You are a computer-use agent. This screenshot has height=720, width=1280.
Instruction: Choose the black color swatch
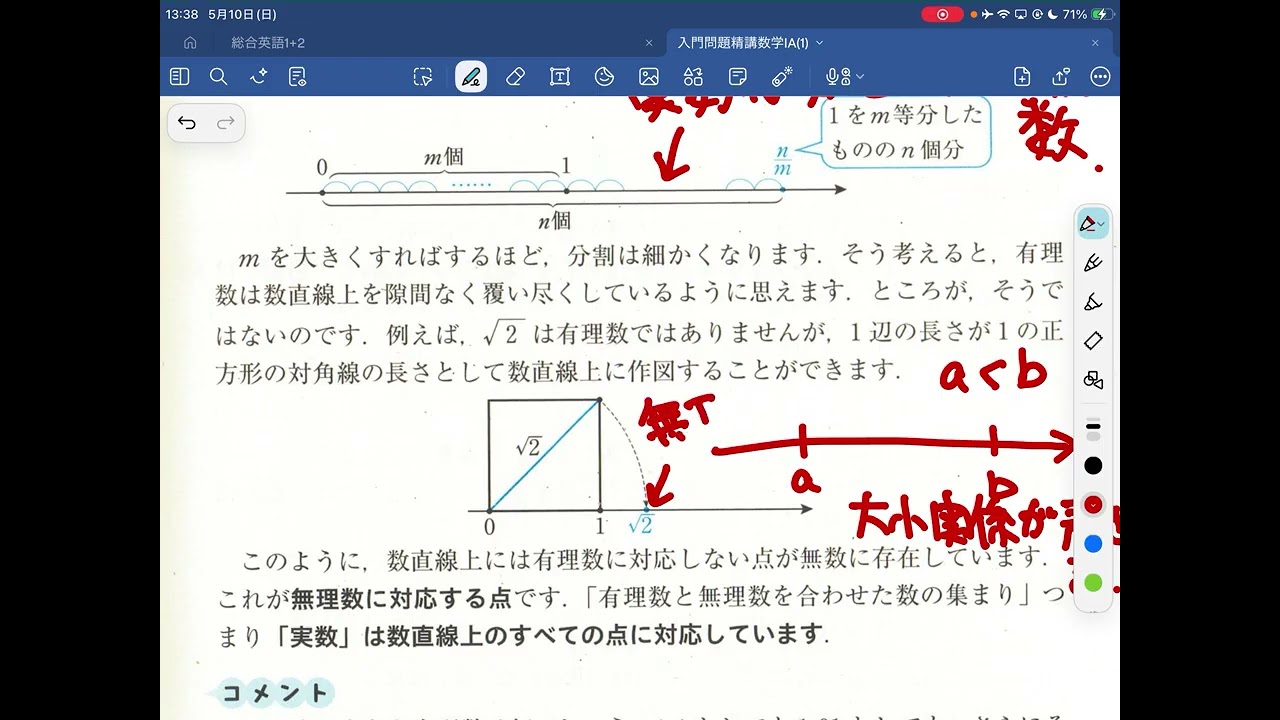click(1093, 466)
